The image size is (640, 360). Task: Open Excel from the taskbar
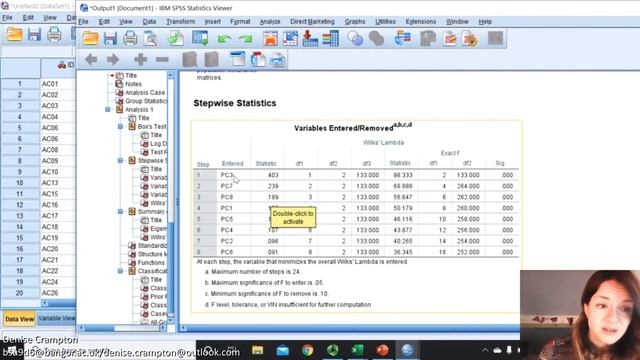tap(358, 350)
